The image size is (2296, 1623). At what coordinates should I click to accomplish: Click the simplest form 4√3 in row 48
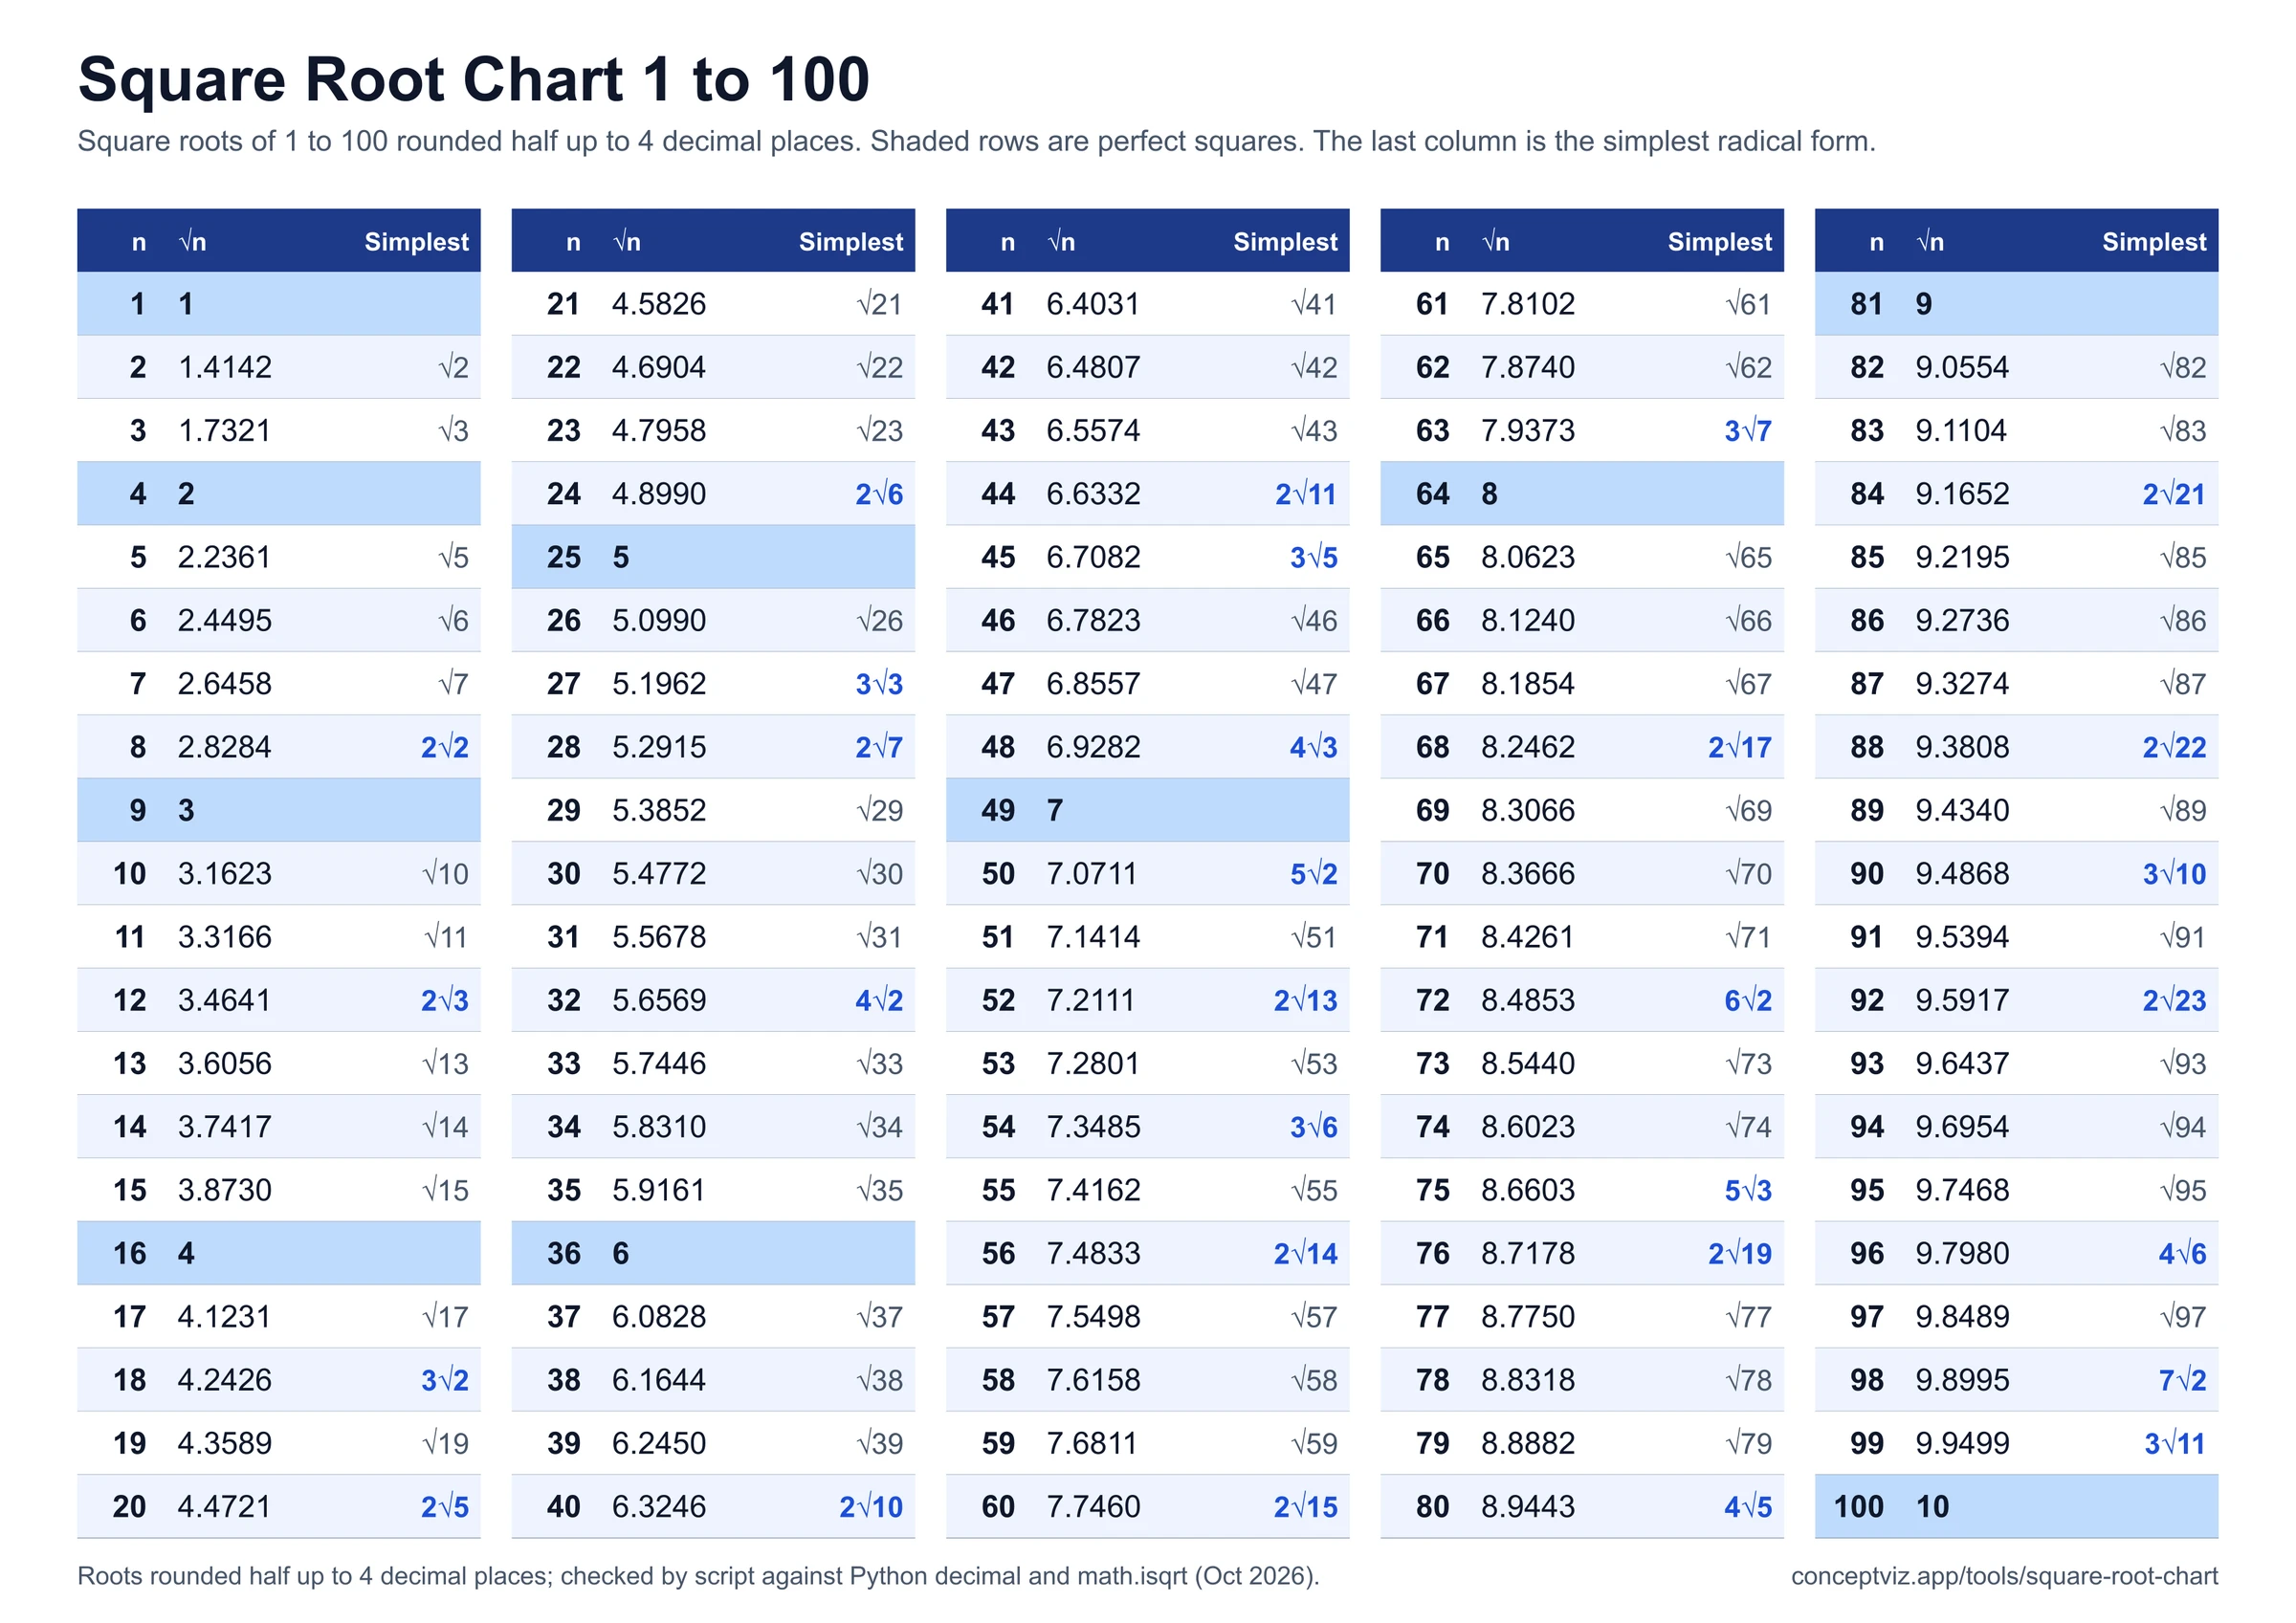1313,747
